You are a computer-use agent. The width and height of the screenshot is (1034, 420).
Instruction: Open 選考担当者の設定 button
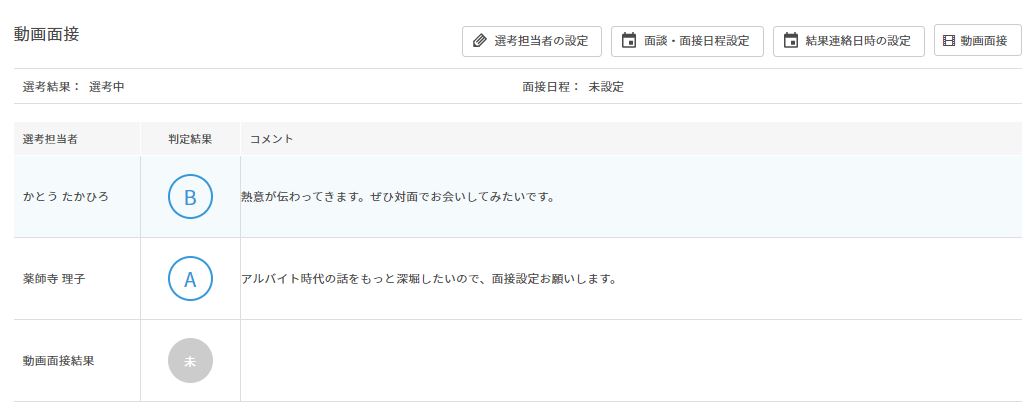tap(532, 41)
